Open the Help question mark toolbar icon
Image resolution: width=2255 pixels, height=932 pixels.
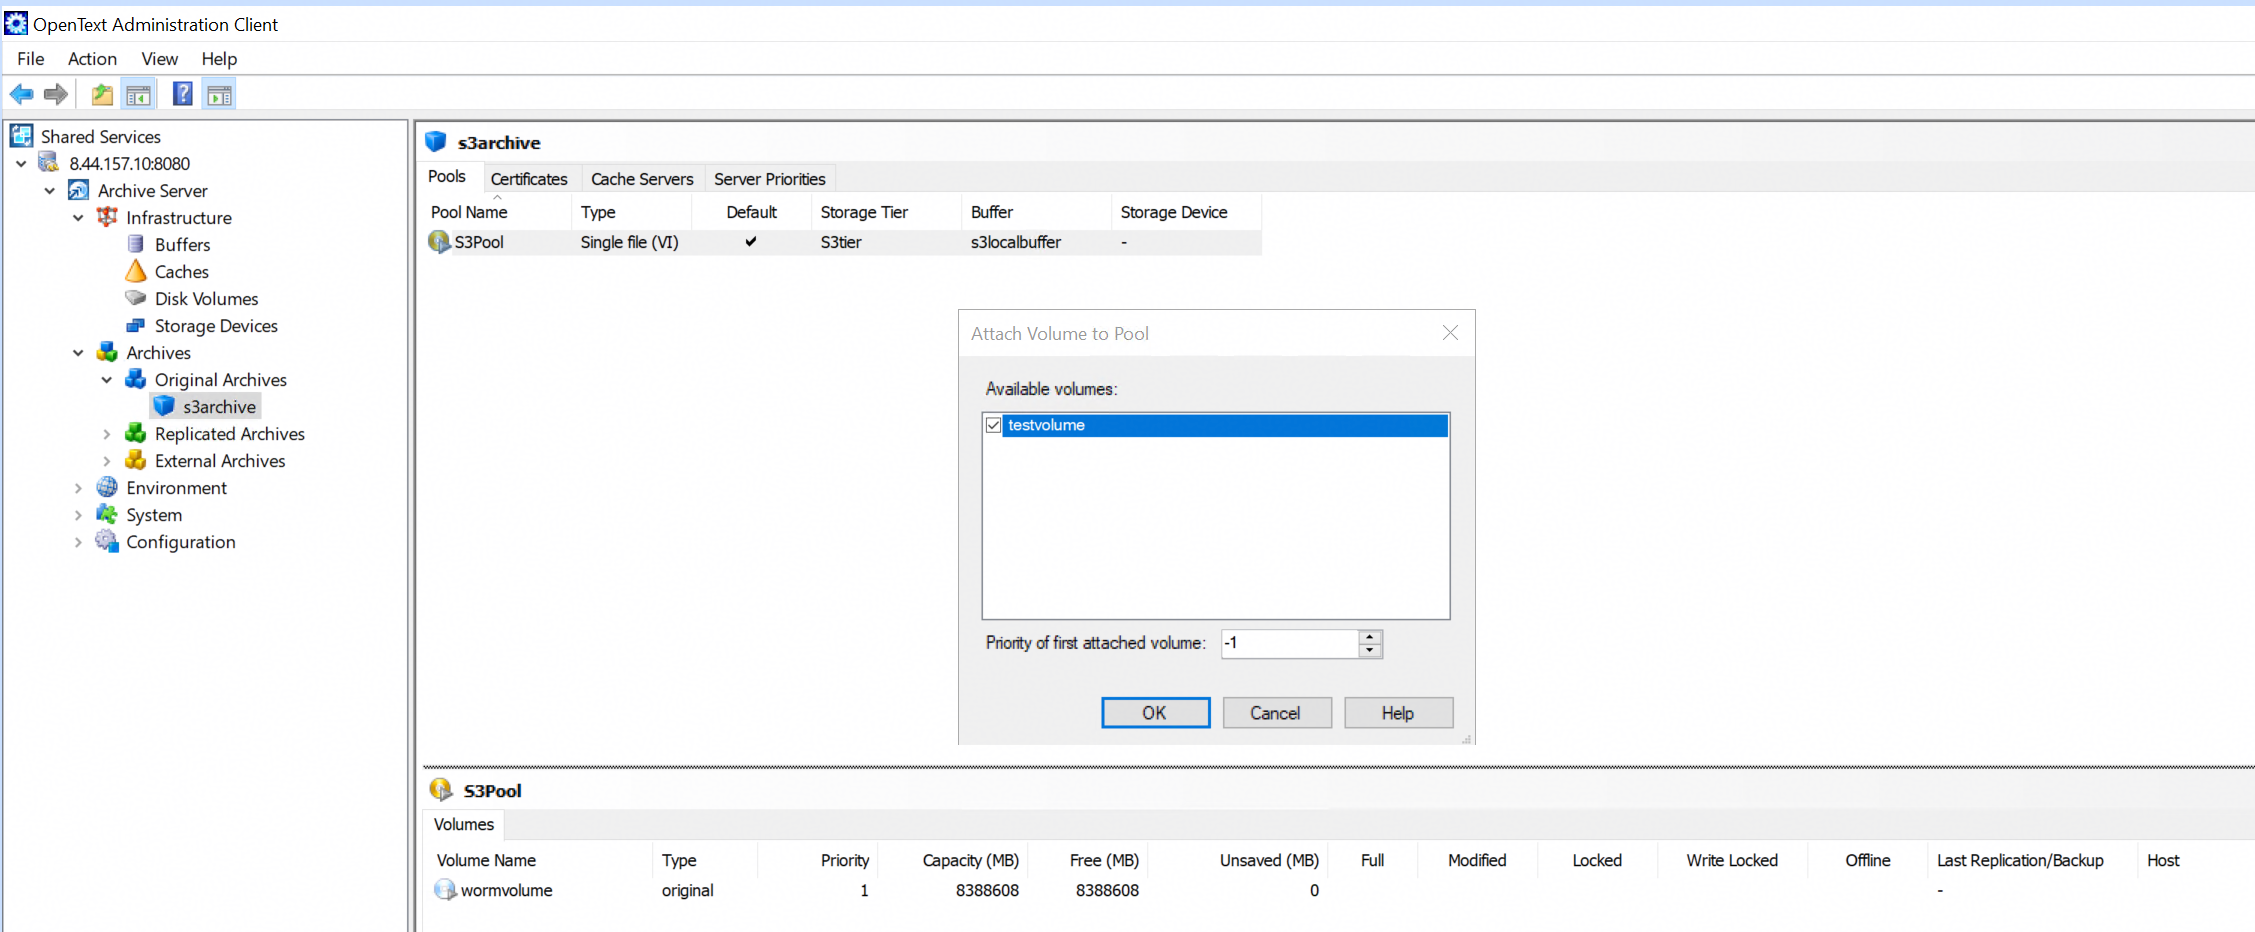tap(182, 95)
